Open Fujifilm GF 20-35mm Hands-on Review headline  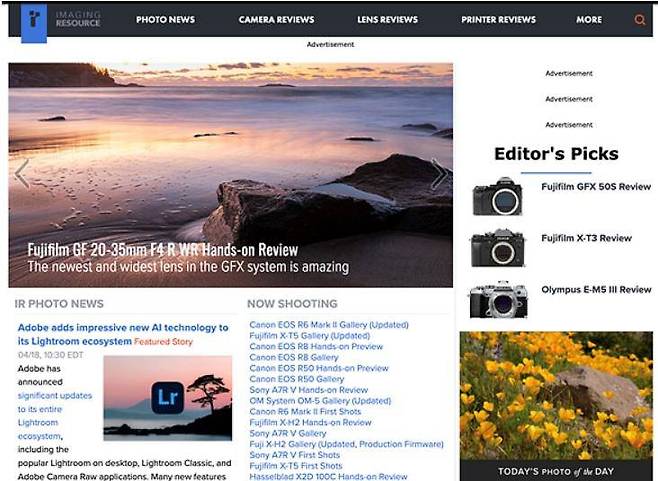click(x=163, y=250)
